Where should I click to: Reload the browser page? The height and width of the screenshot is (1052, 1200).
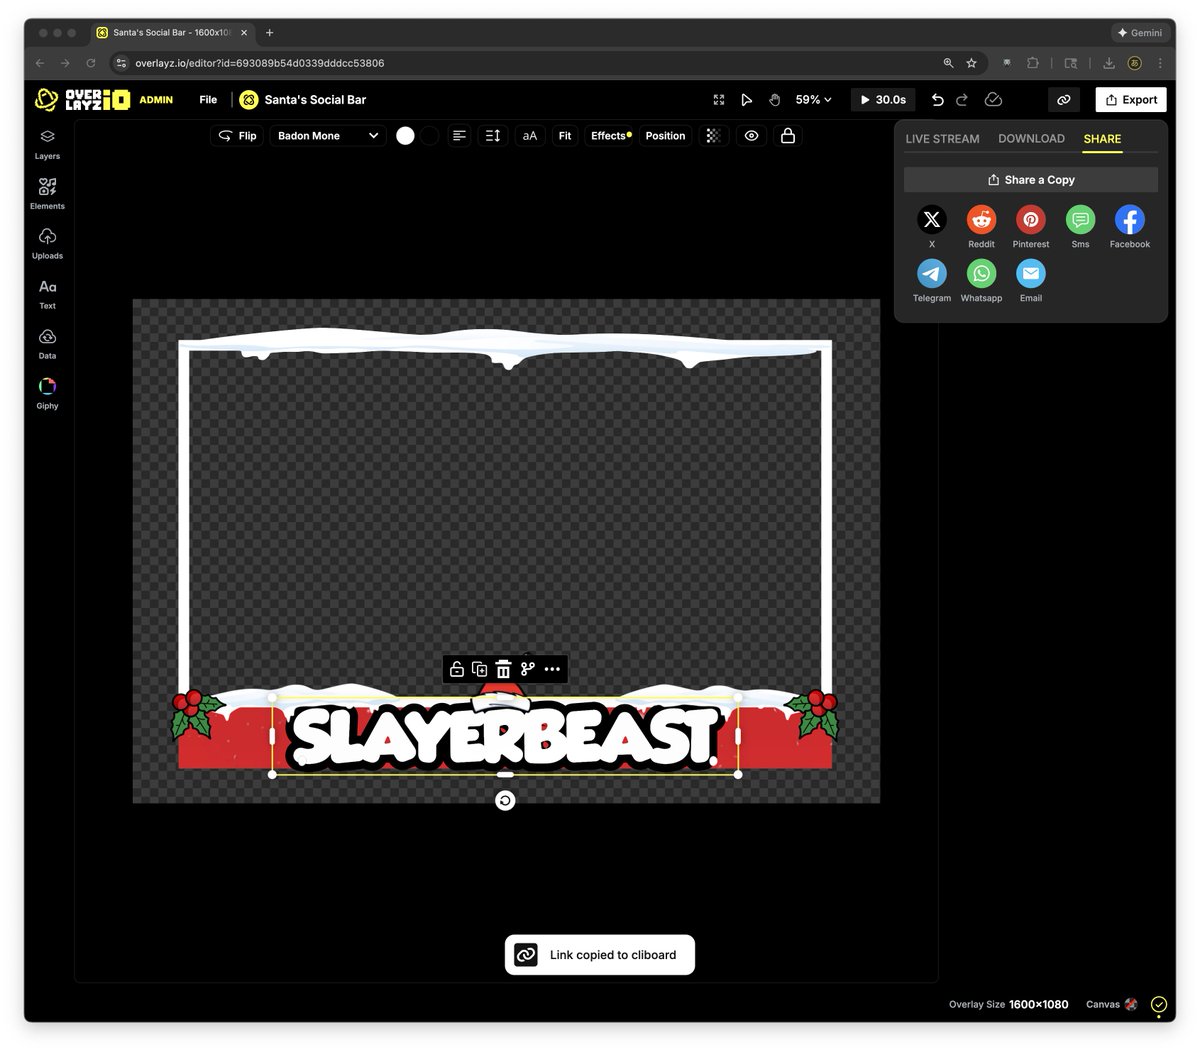(x=91, y=63)
